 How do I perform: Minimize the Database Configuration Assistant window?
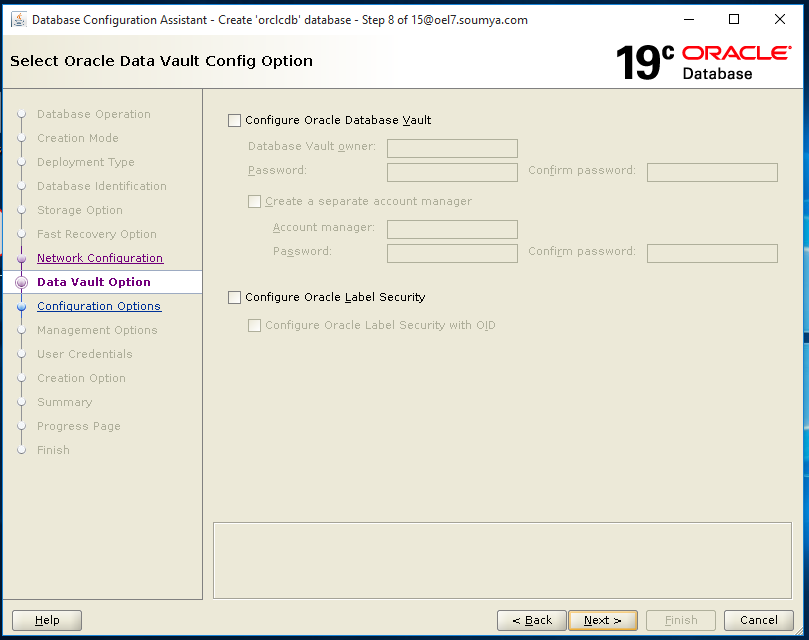(x=689, y=20)
